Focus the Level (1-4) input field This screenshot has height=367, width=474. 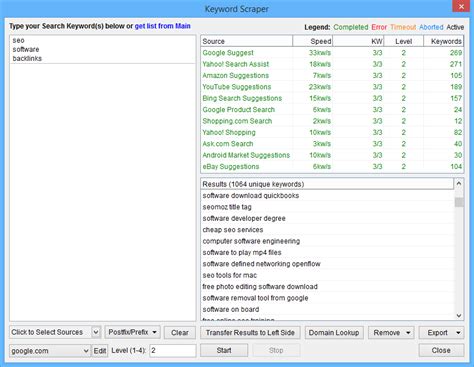coord(173,351)
